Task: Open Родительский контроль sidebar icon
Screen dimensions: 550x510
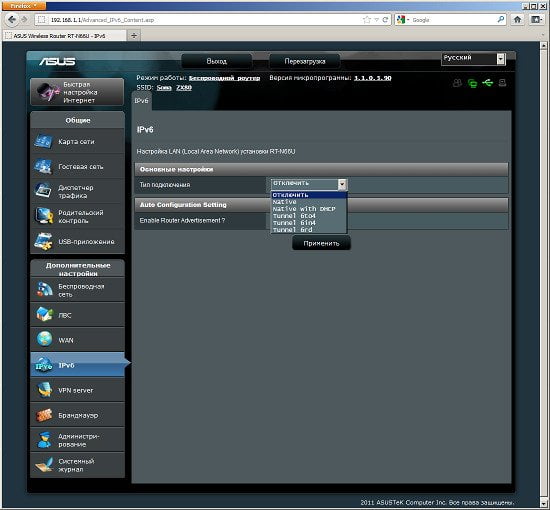Action: (x=43, y=216)
